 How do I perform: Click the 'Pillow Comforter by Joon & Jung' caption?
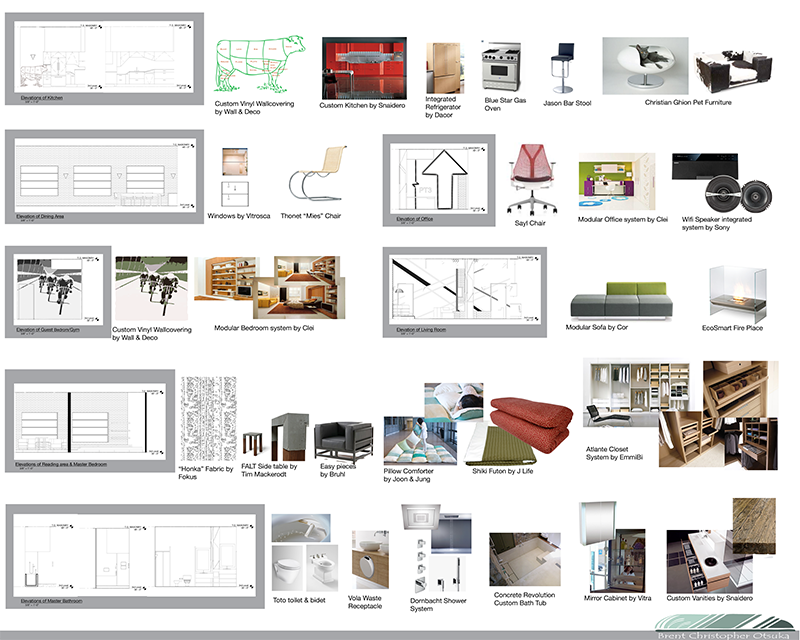409,475
